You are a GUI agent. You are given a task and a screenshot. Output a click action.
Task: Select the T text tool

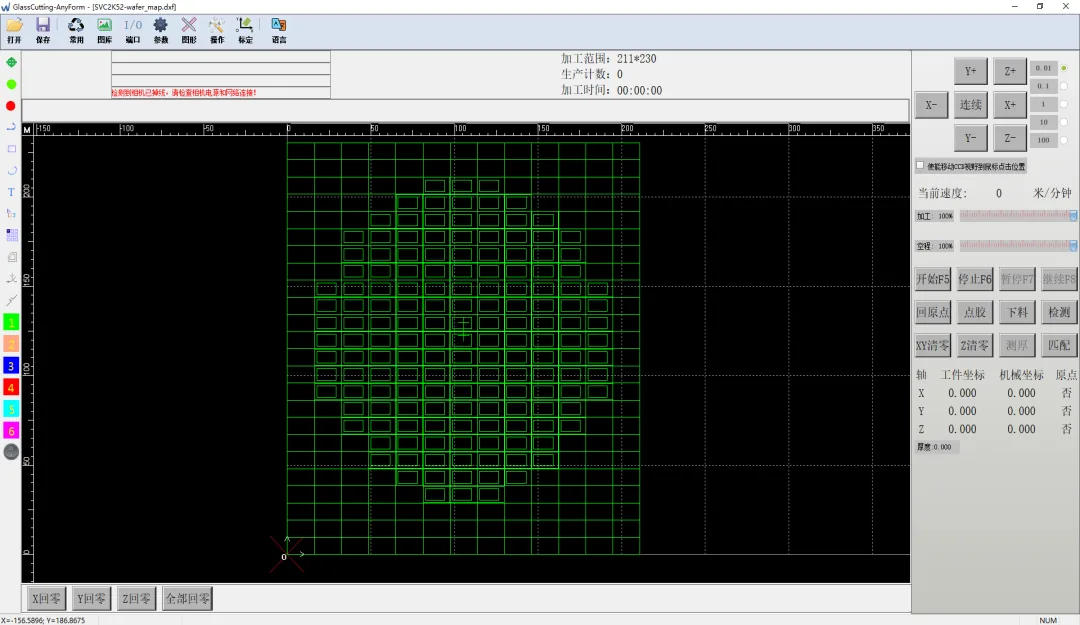click(x=11, y=192)
